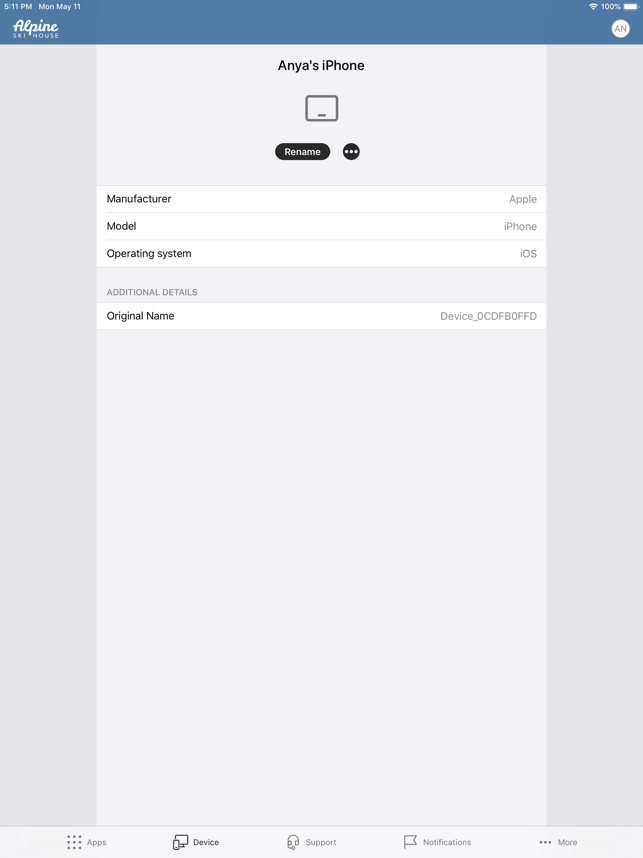Switch to the Support tab label

click(321, 842)
